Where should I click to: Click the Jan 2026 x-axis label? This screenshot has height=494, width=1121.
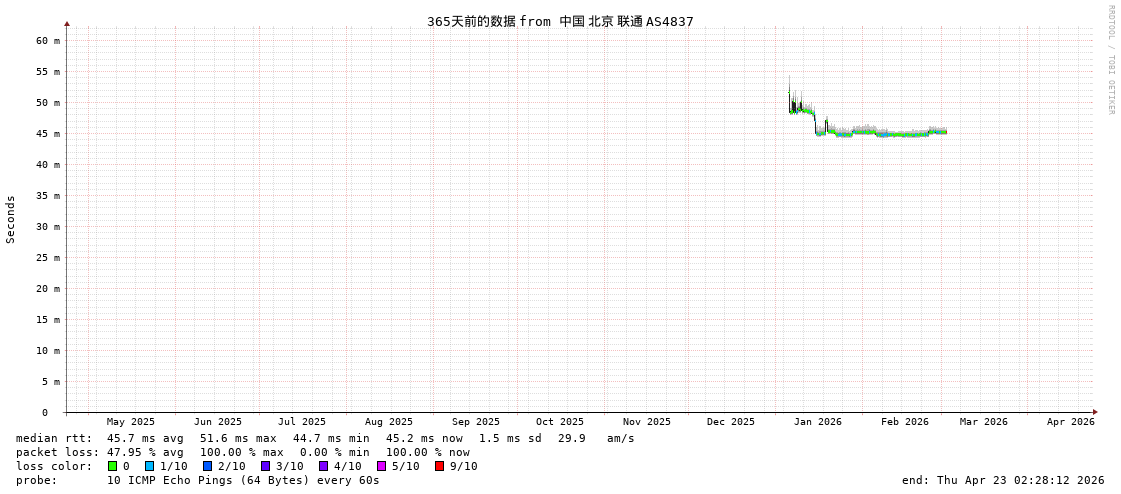tap(817, 422)
